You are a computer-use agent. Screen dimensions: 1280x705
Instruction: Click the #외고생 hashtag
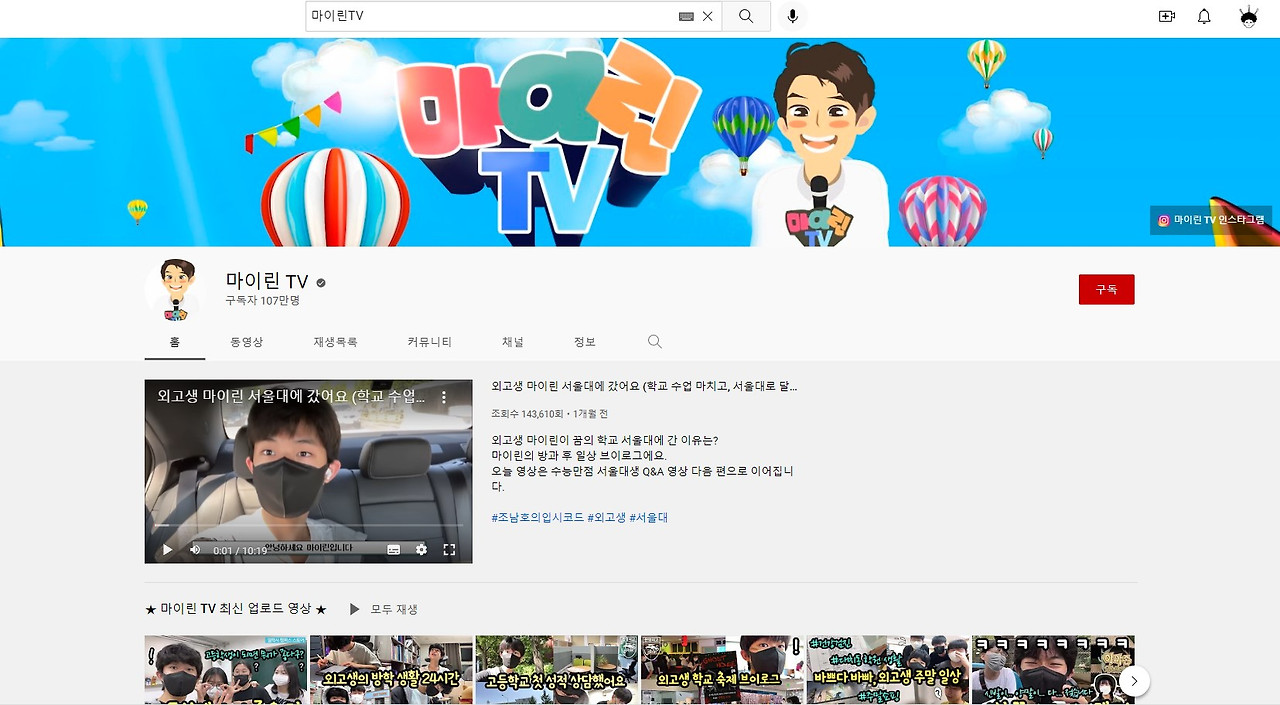click(x=606, y=518)
